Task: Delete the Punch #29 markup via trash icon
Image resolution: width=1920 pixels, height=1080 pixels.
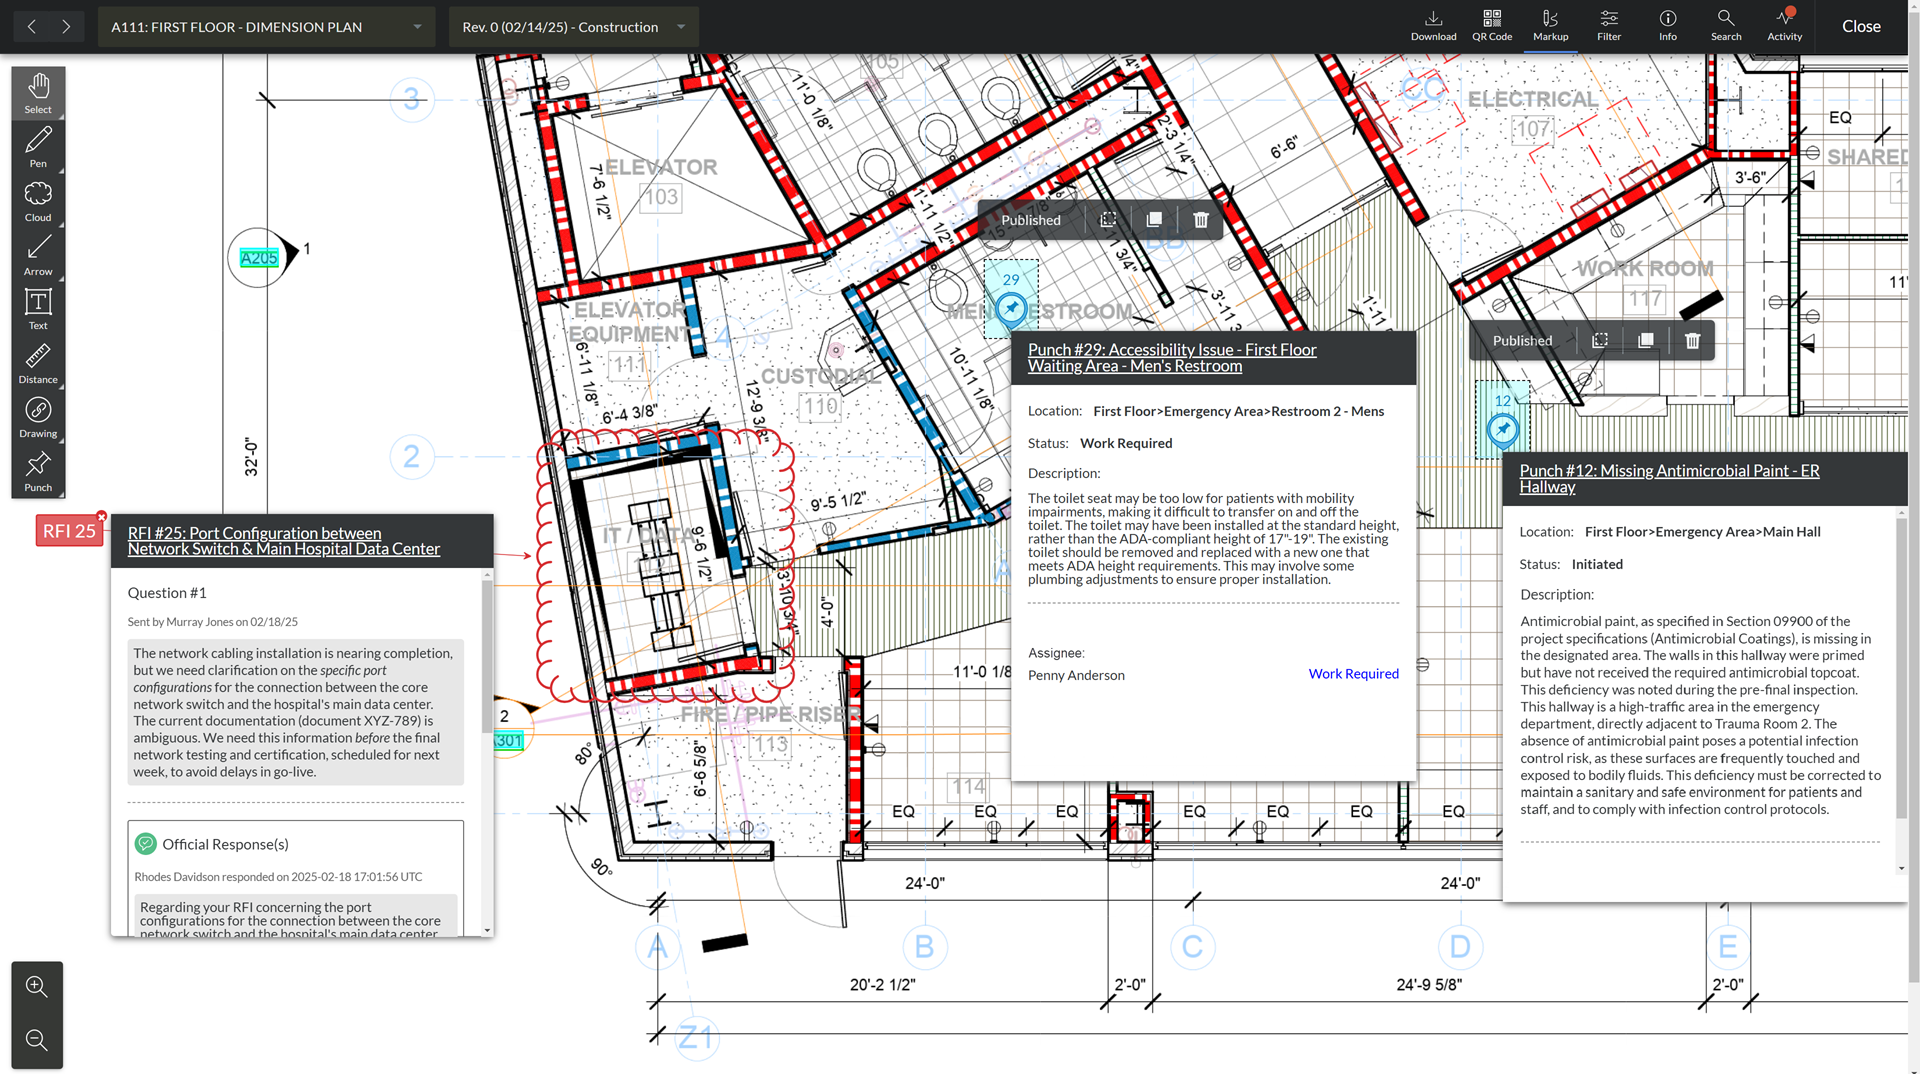Action: [x=1200, y=219]
